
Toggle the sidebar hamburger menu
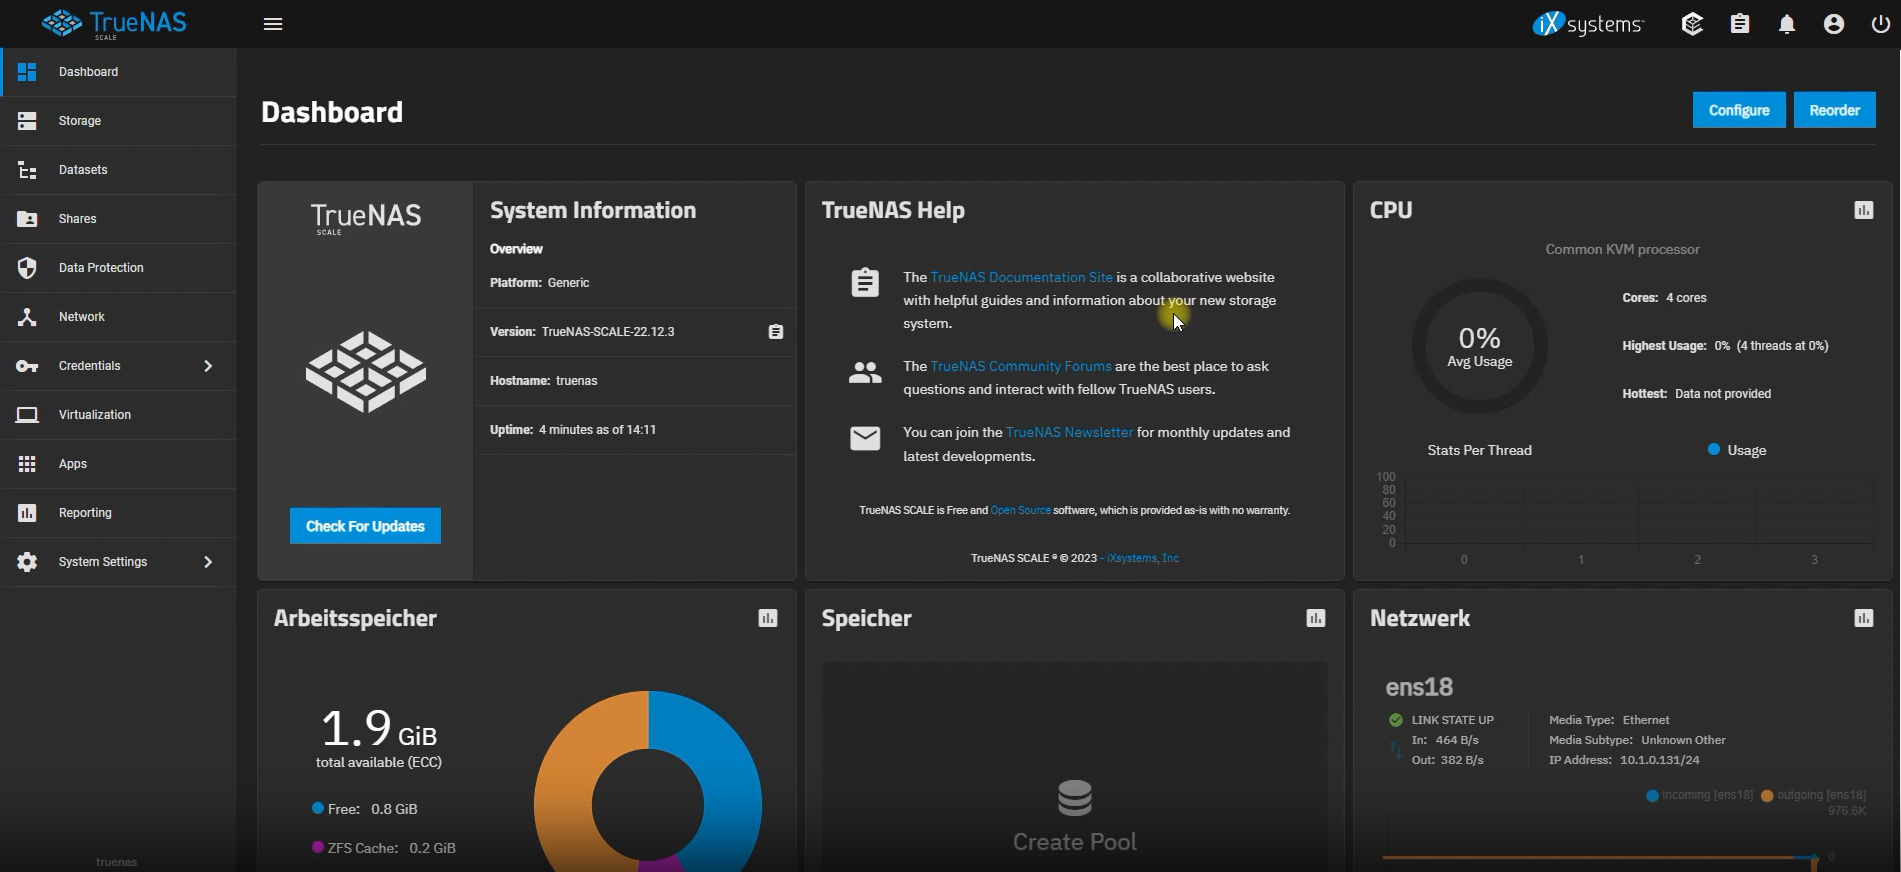(273, 24)
